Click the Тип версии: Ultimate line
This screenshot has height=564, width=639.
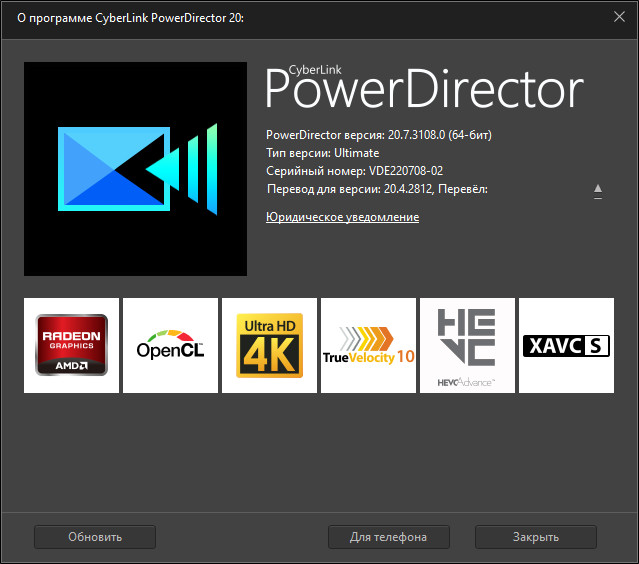322,153
